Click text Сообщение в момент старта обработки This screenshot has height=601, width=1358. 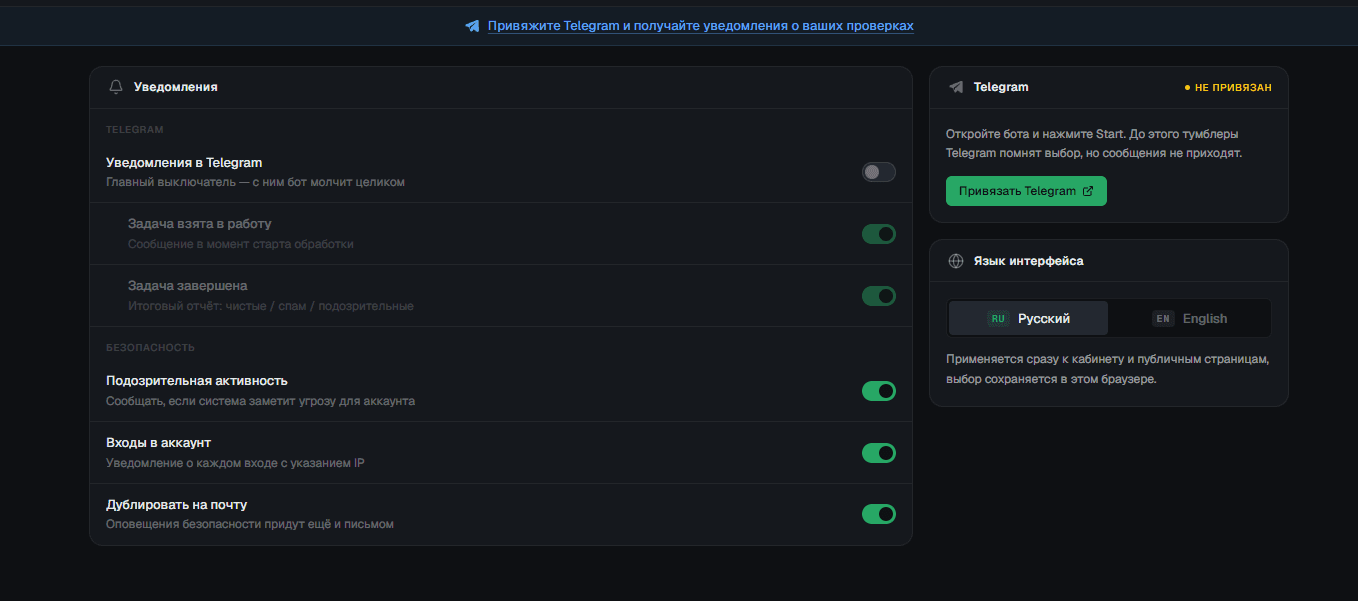coord(241,244)
